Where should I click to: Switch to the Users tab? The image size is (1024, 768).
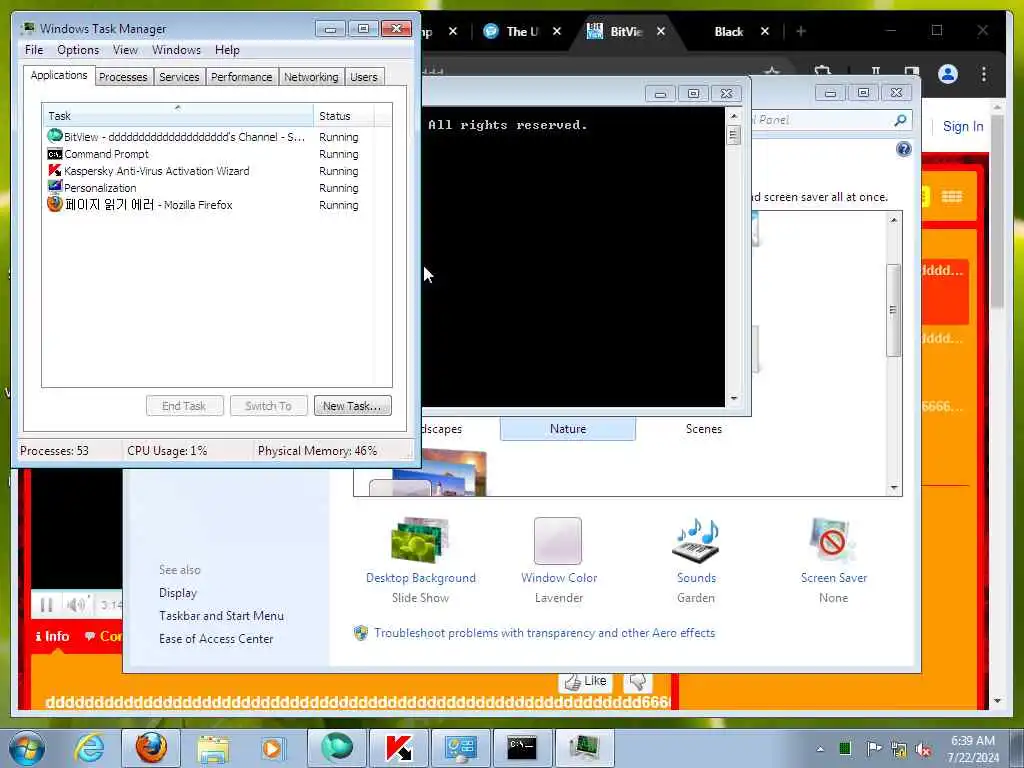click(364, 77)
